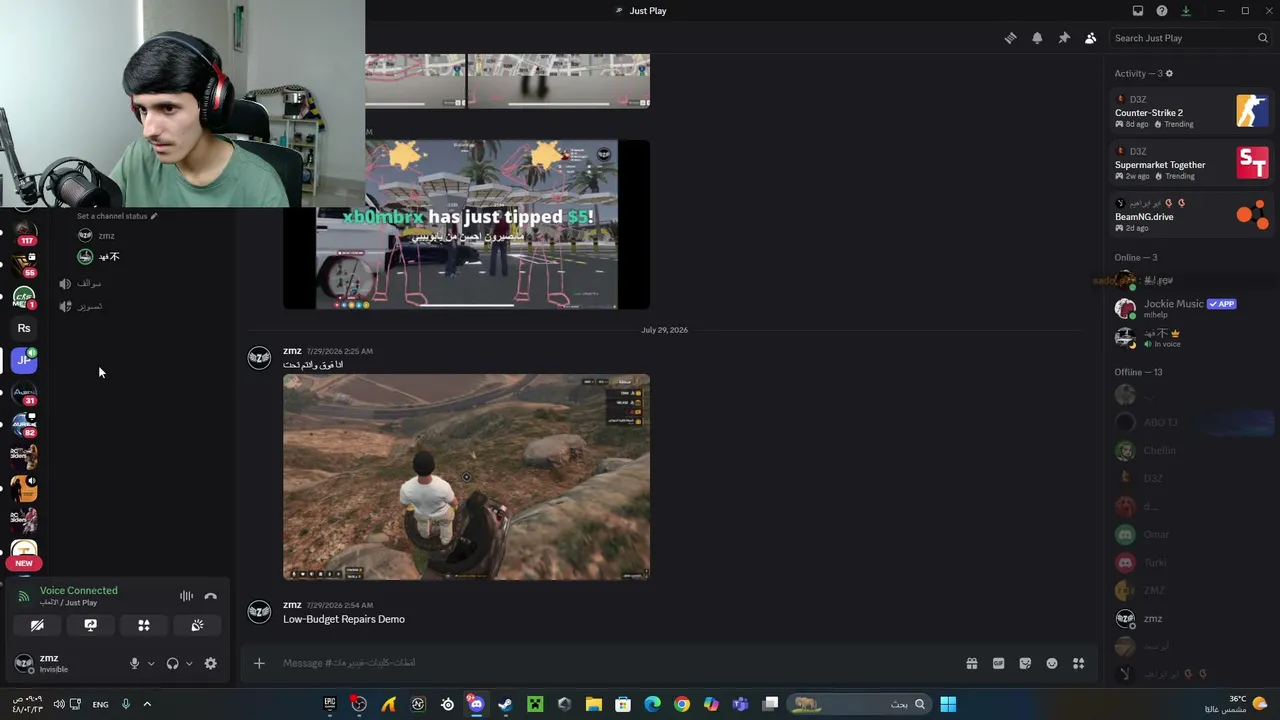Deafen with the headphones button

172,664
